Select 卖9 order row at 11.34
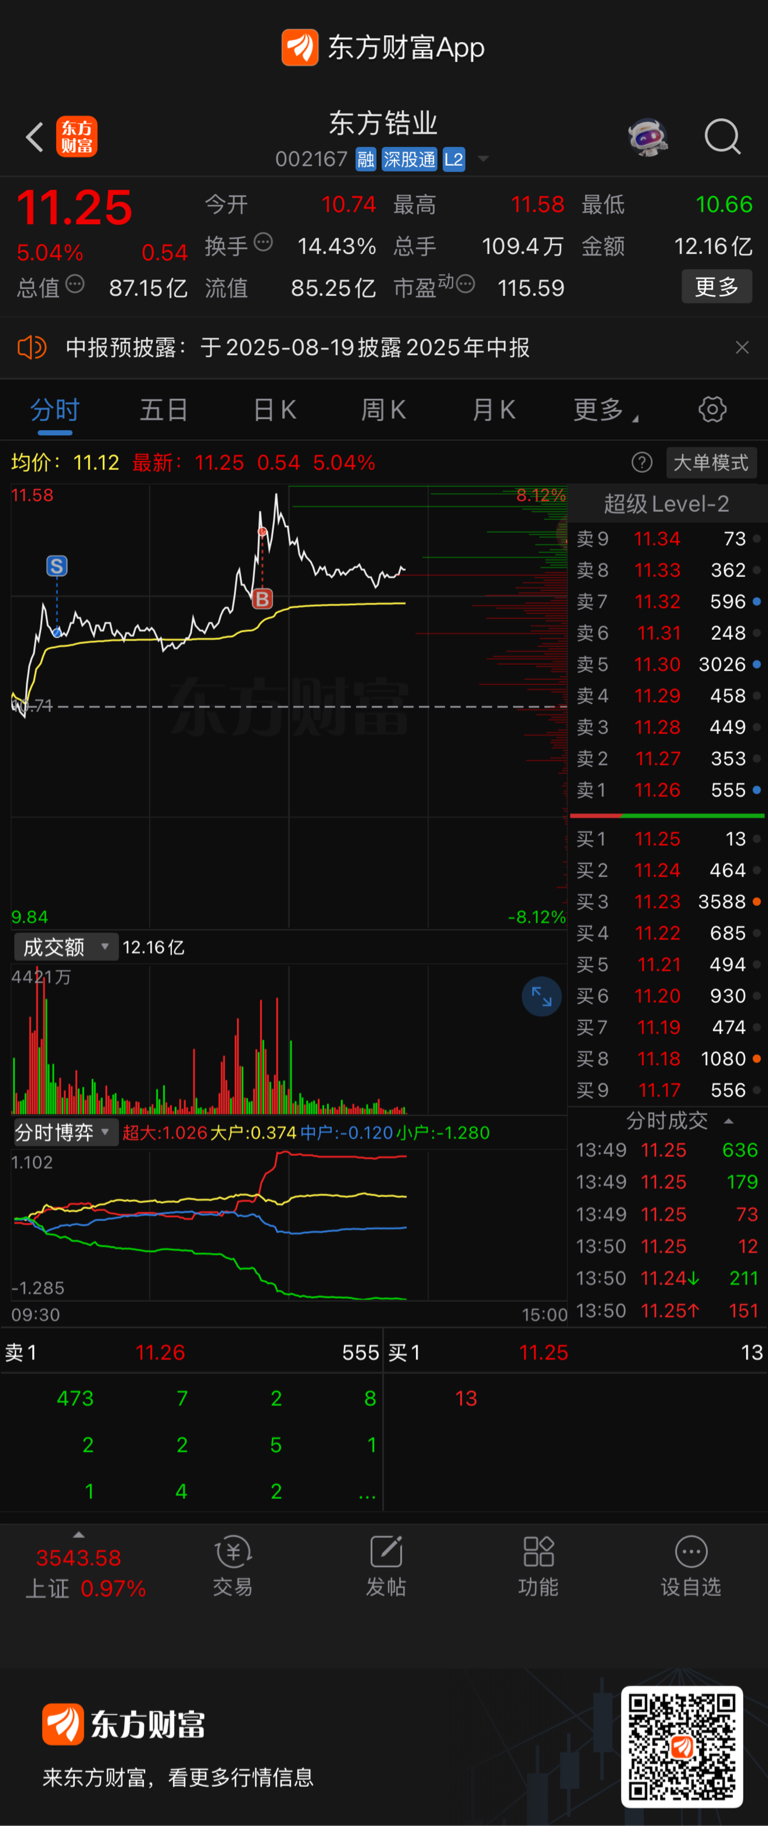Image resolution: width=768 pixels, height=1826 pixels. tap(666, 539)
